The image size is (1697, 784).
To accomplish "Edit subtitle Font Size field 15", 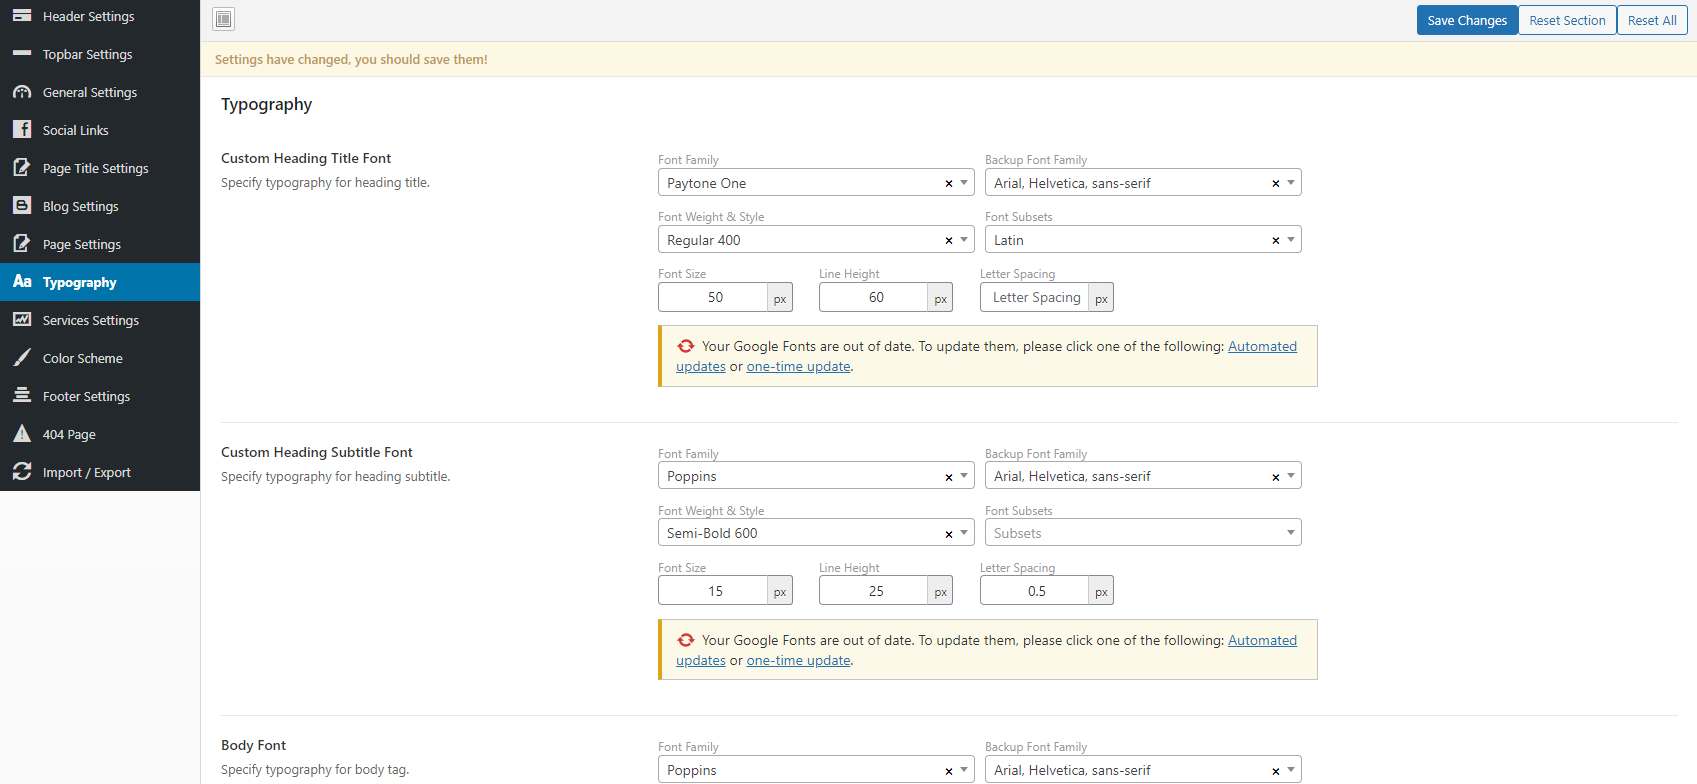I will (x=714, y=591).
